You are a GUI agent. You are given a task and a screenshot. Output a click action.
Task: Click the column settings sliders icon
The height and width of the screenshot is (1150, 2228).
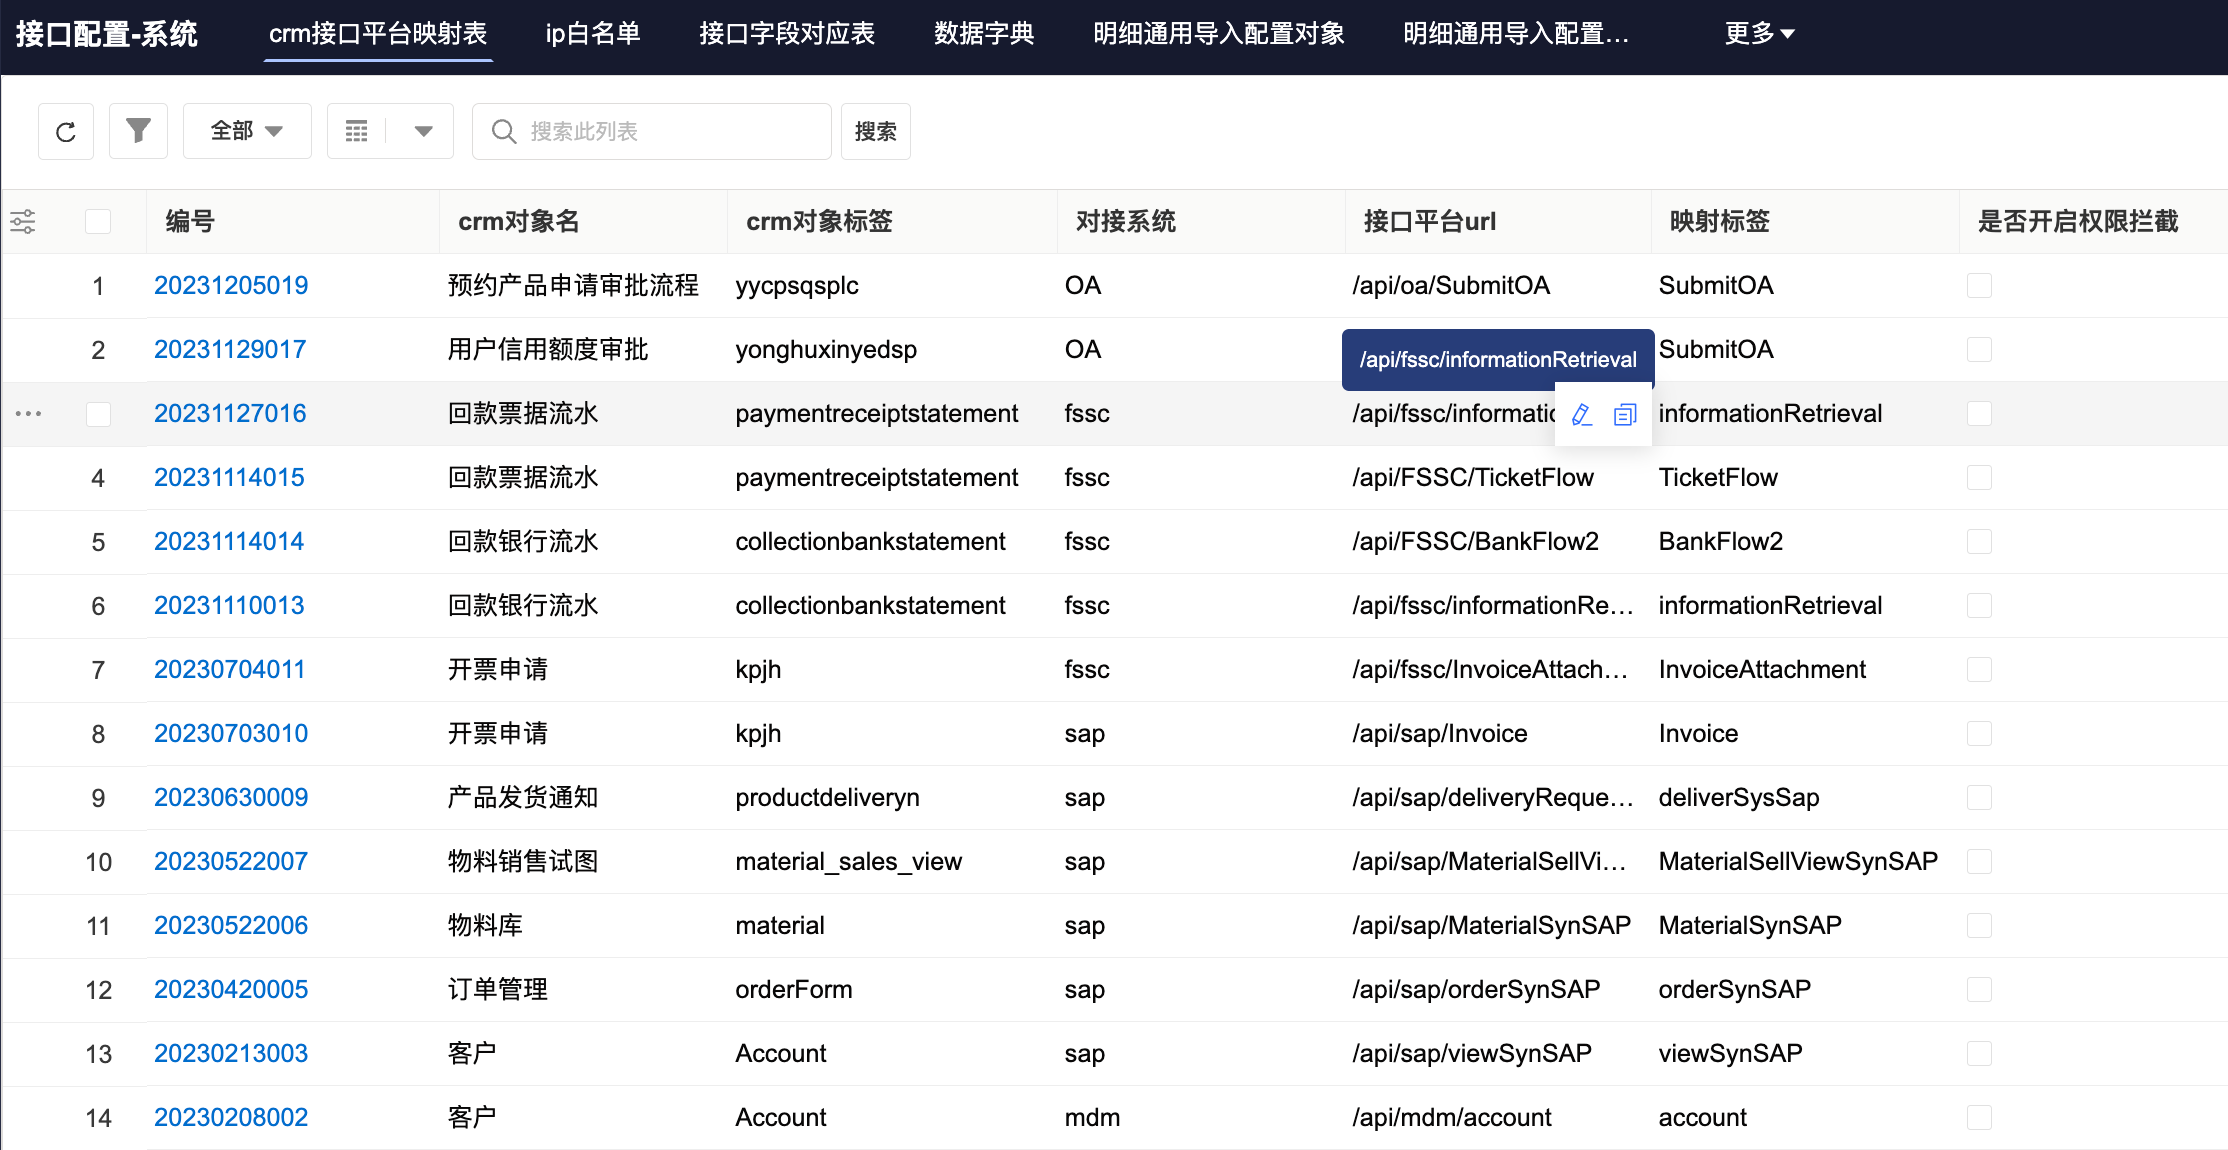coord(23,221)
